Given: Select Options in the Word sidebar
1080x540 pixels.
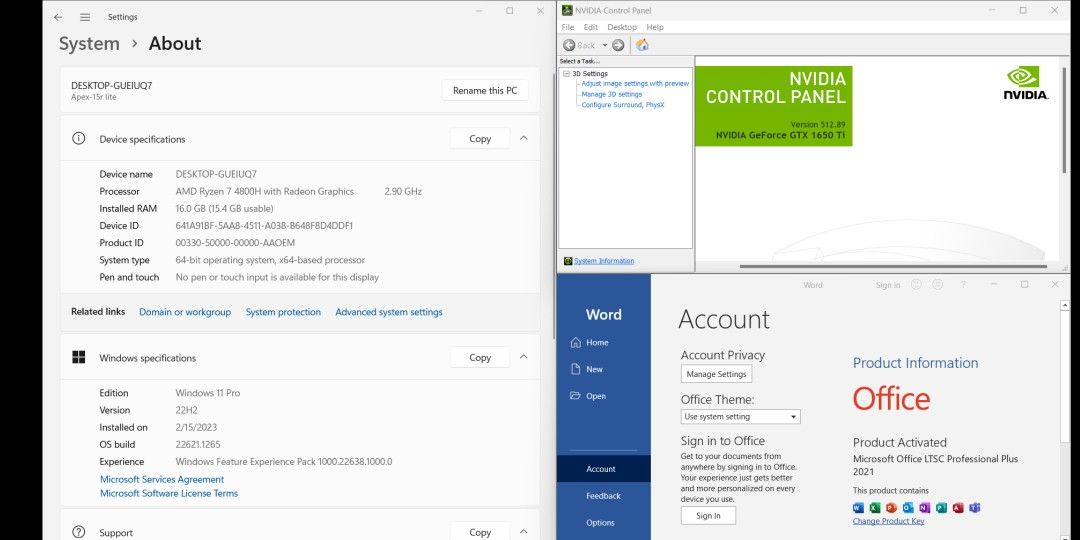Looking at the screenshot, I should (x=600, y=522).
